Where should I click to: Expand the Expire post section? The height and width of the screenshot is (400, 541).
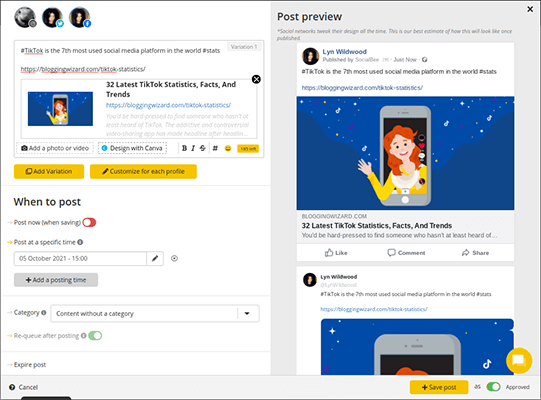[x=30, y=365]
